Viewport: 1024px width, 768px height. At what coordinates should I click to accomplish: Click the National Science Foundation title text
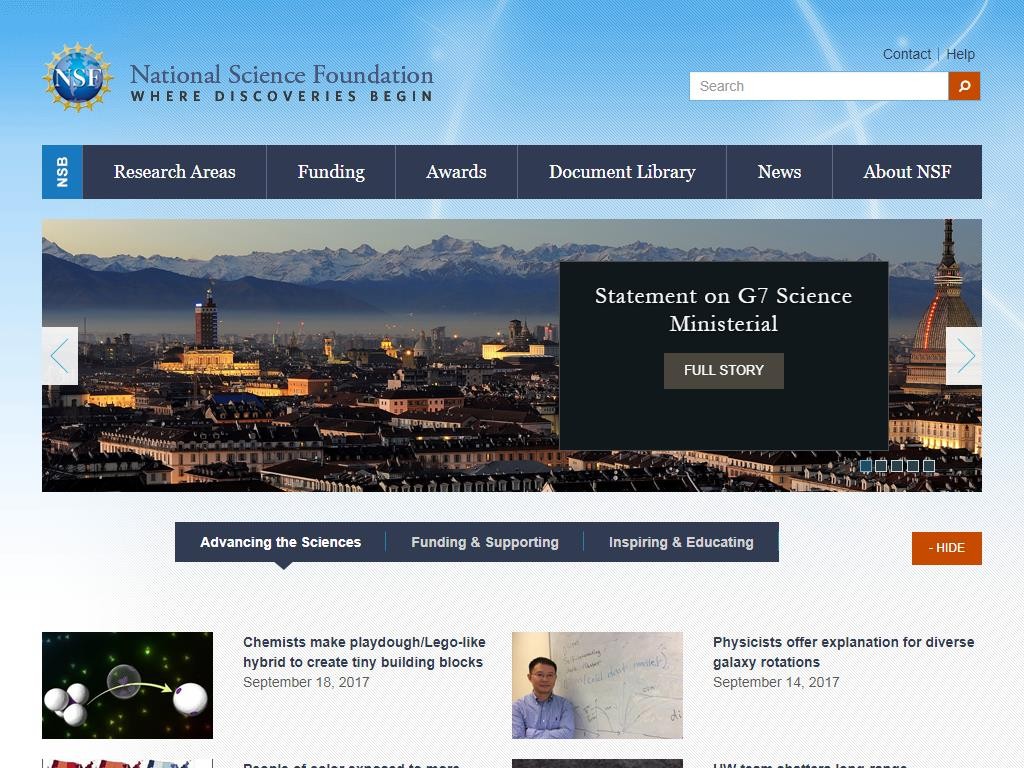[281, 74]
